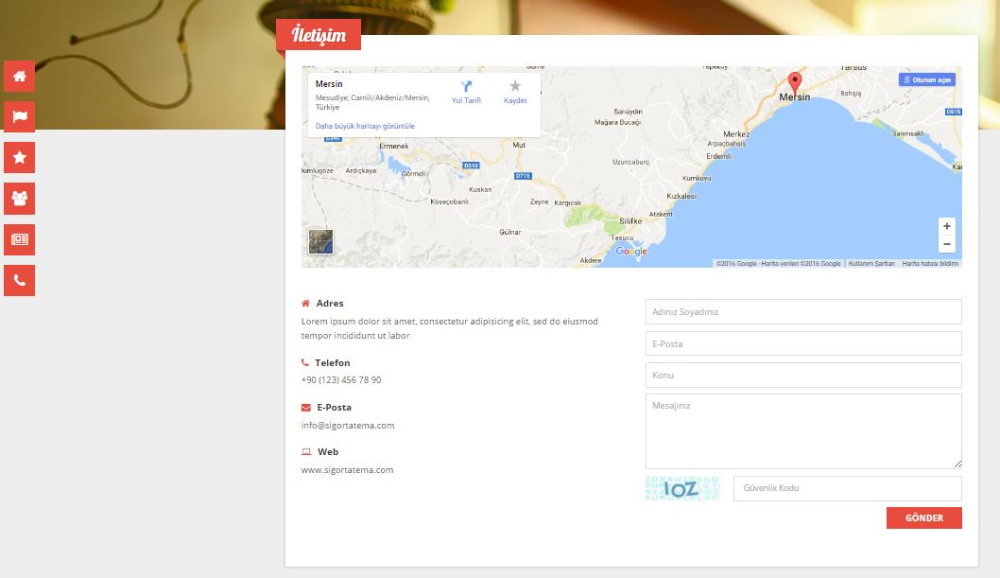This screenshot has height=578, width=1000.
Task: Click the red Mersin map pin
Action: click(x=795, y=82)
